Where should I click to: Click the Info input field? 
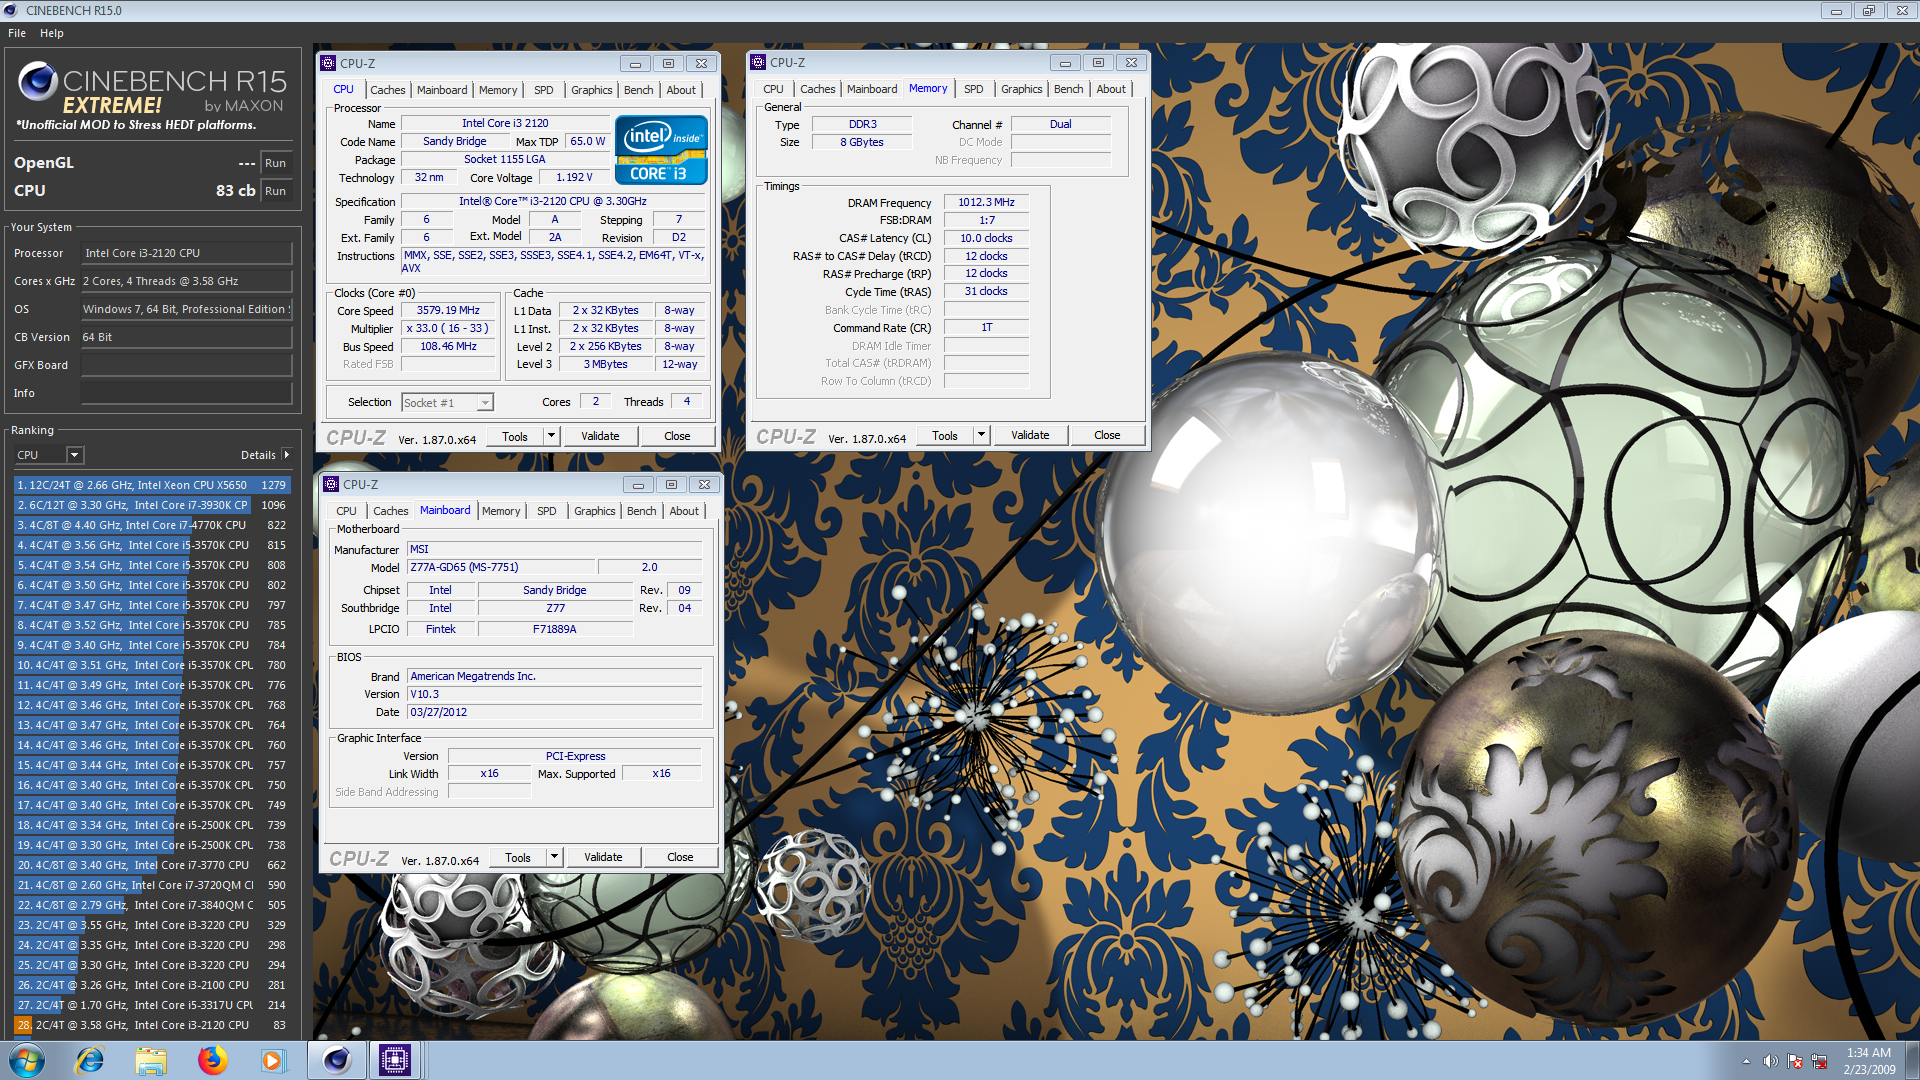pyautogui.click(x=186, y=393)
